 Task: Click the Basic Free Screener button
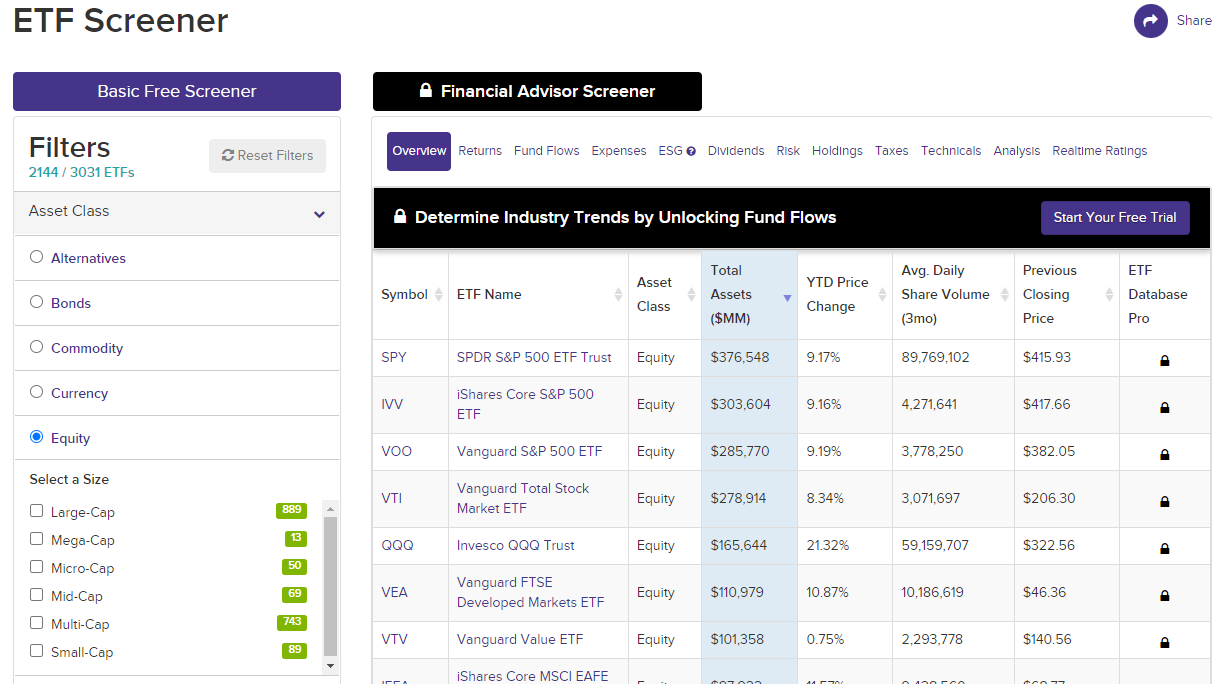177,91
